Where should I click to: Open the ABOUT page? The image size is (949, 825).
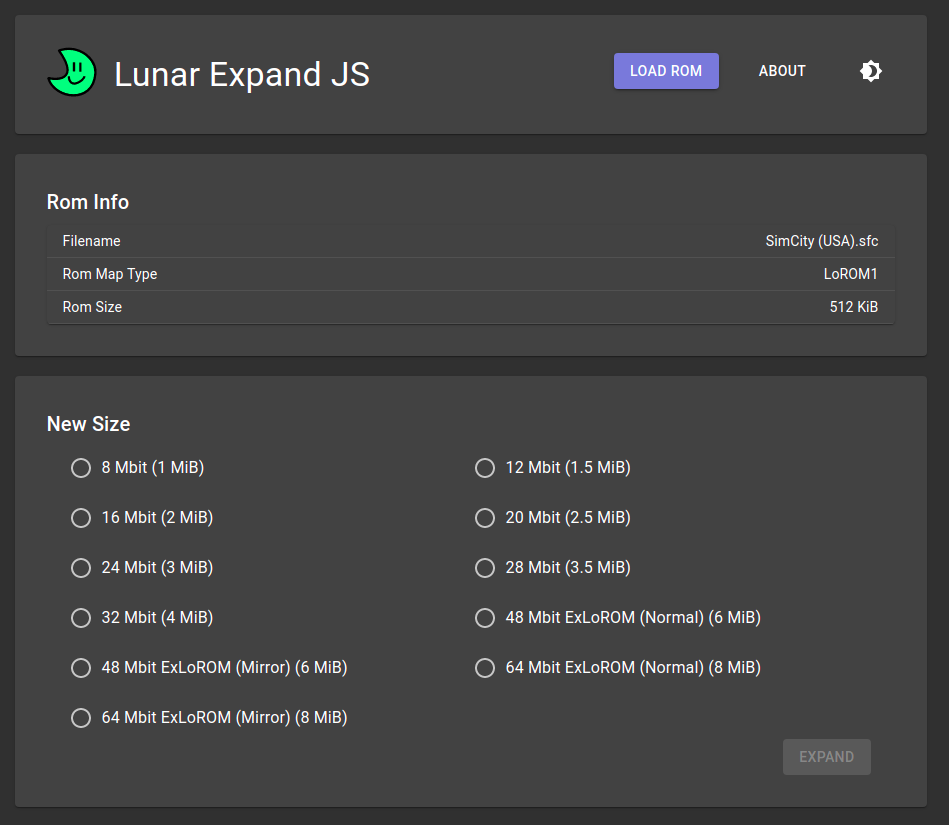781,71
